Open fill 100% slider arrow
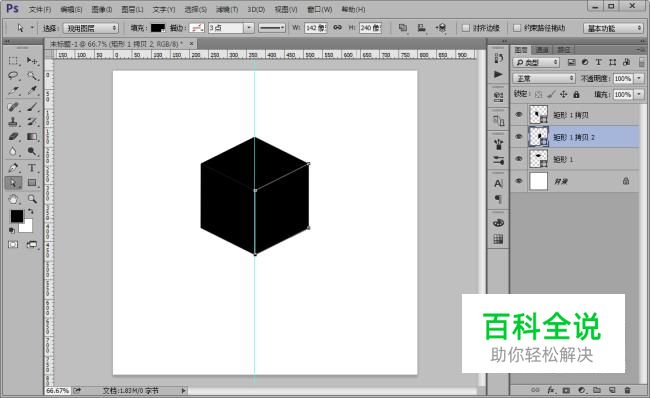 [x=639, y=95]
